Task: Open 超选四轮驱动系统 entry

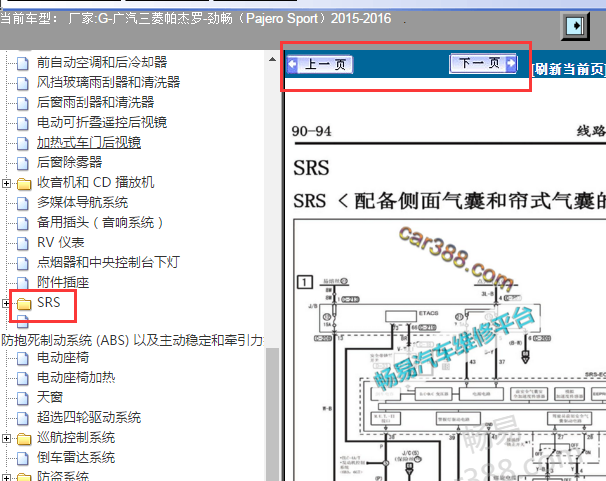Action: [x=89, y=418]
